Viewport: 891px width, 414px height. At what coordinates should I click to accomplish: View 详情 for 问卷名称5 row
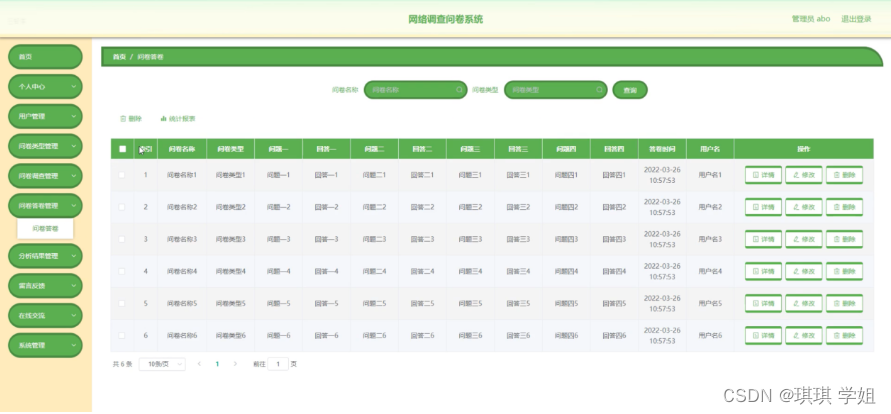click(x=763, y=303)
